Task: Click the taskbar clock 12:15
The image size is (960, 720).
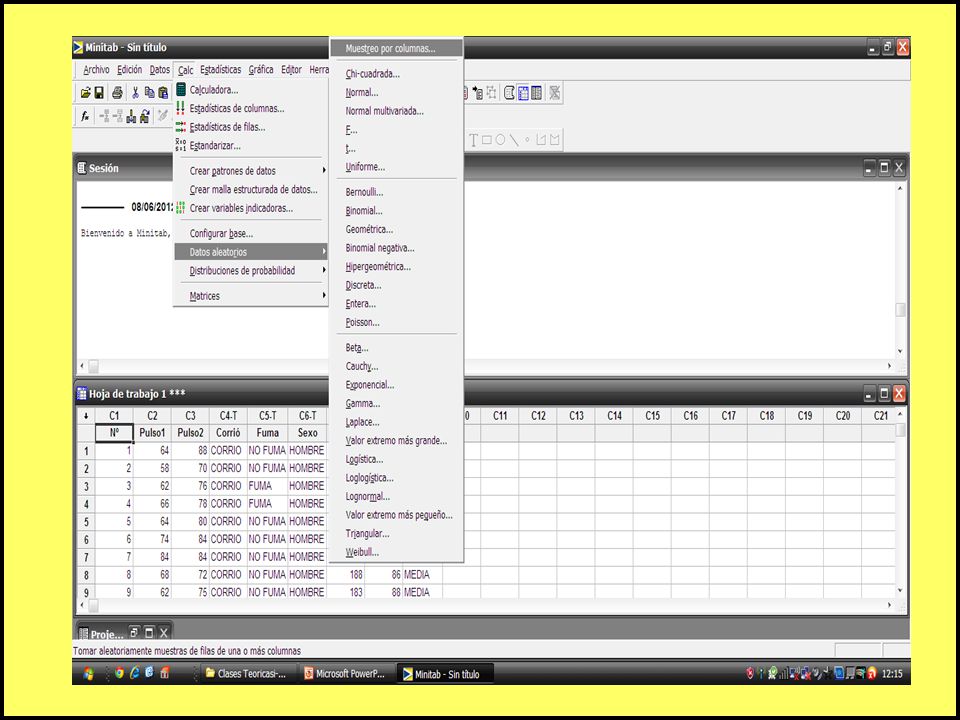Action: coord(892,673)
